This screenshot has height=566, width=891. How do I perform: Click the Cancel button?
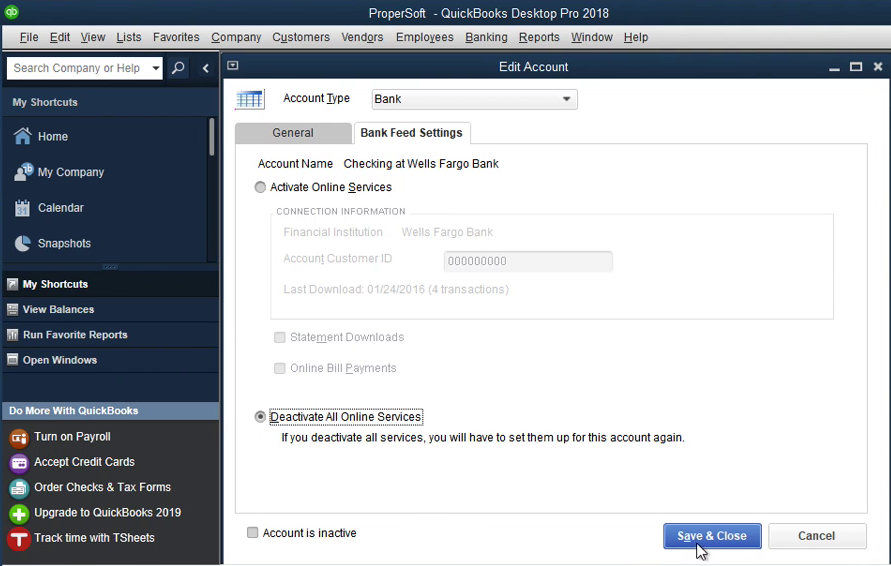click(817, 536)
